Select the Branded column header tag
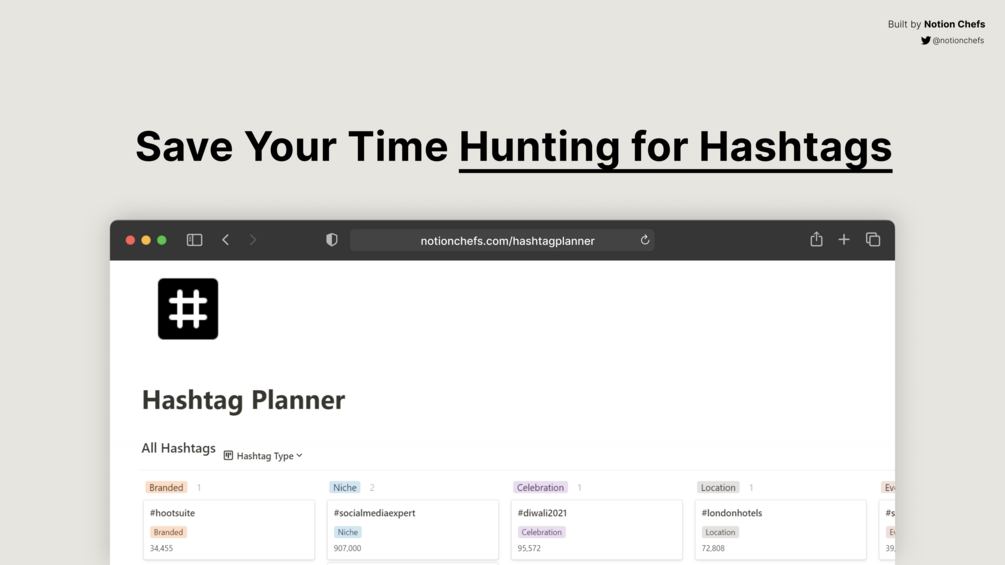 tap(166, 487)
